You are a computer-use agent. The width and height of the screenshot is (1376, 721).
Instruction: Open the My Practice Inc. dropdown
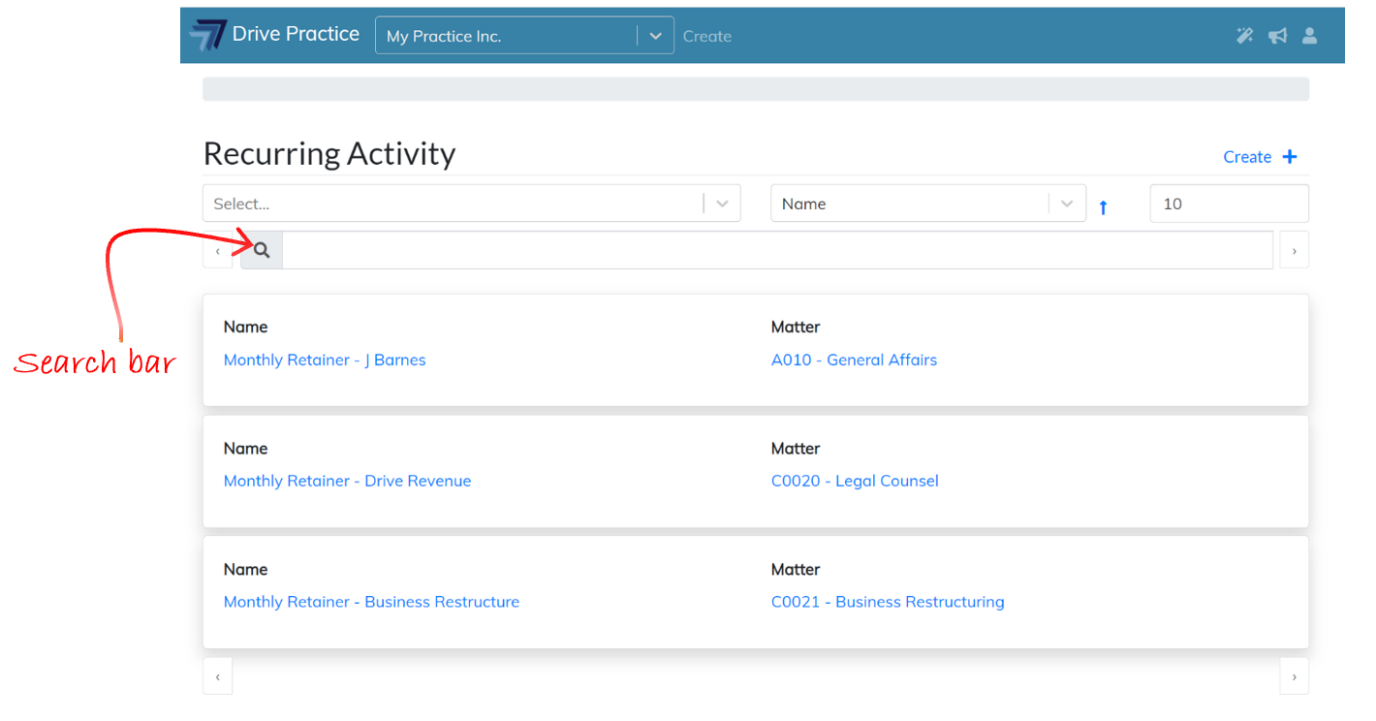524,36
